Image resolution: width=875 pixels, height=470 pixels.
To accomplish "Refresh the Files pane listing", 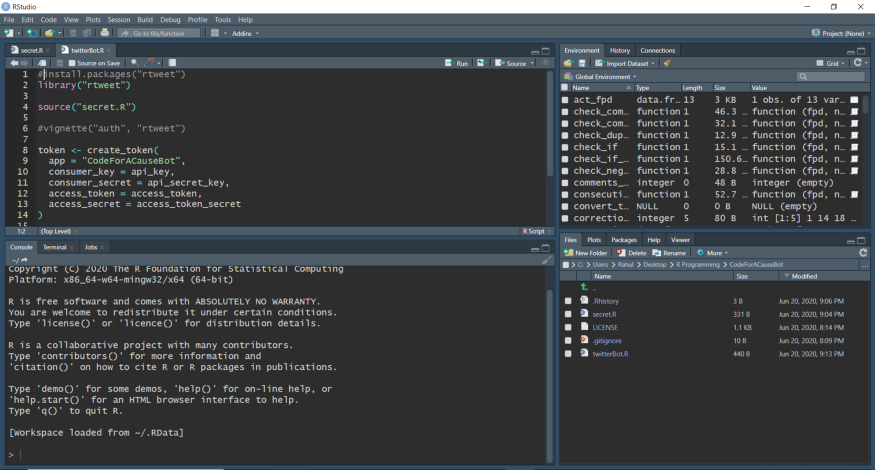I will click(862, 253).
